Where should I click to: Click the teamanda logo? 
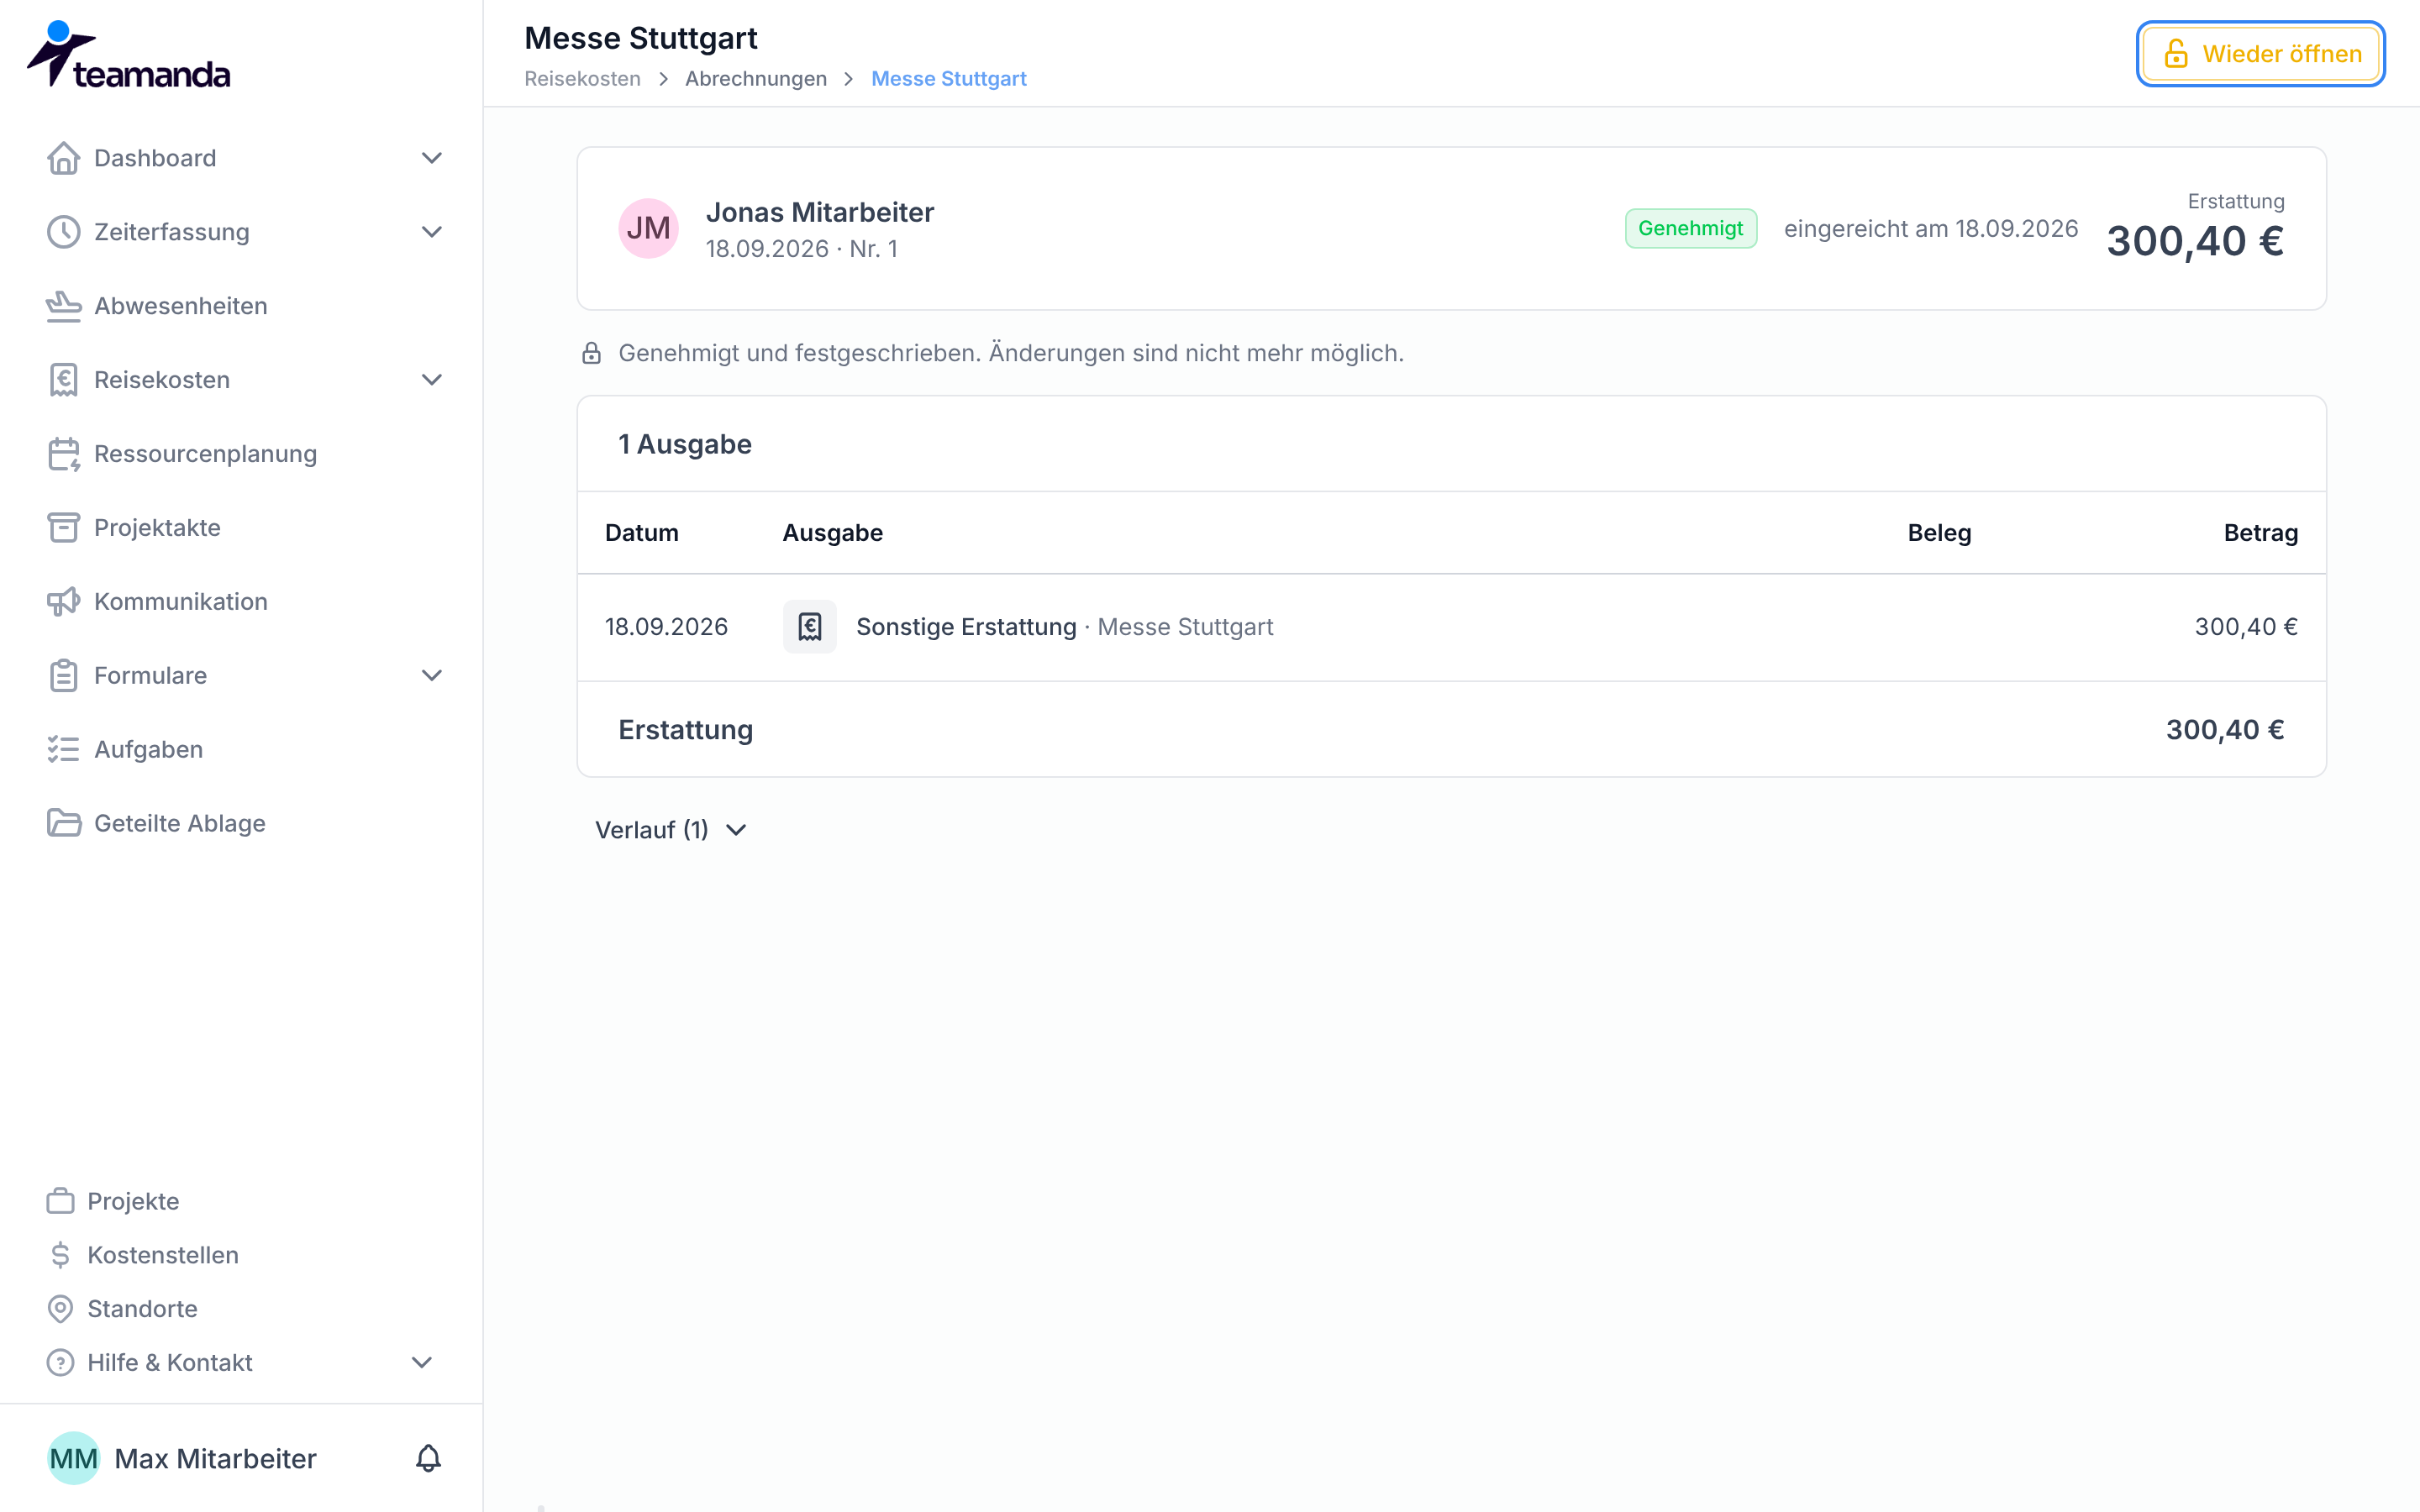click(128, 54)
